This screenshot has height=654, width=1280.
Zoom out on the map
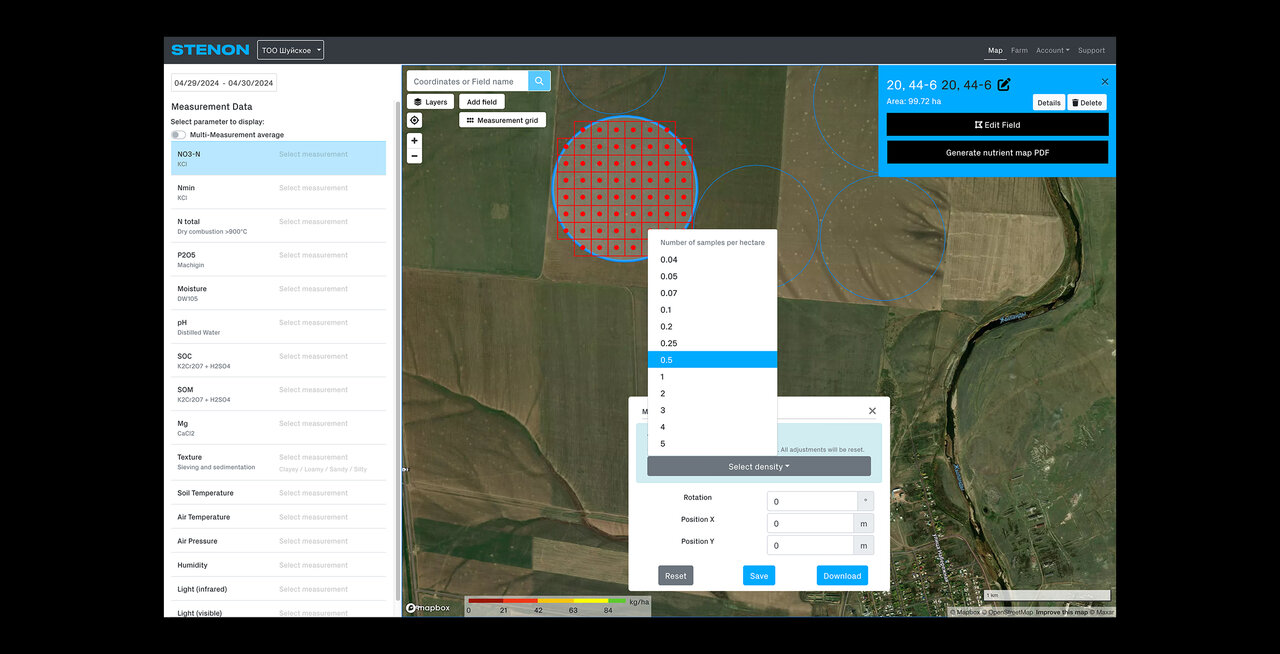[x=414, y=156]
